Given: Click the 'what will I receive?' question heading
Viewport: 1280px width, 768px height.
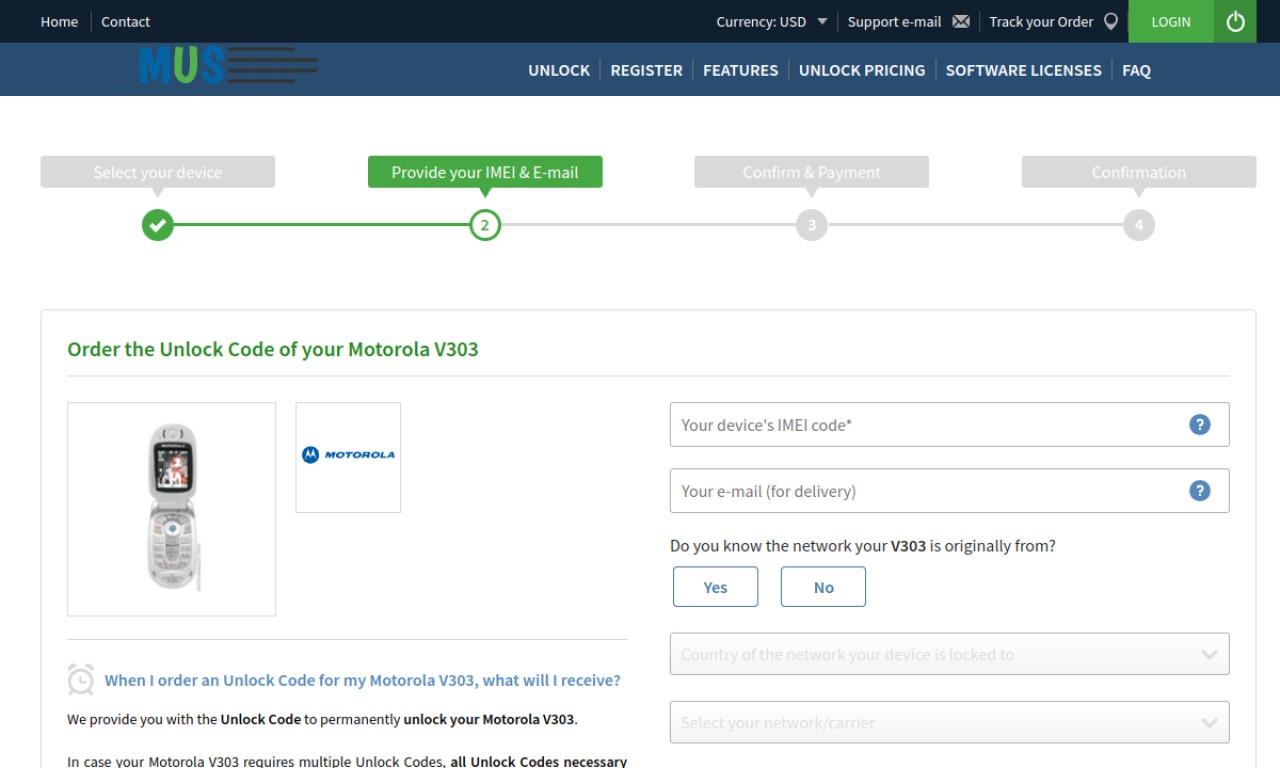Looking at the screenshot, I should pyautogui.click(x=362, y=680).
